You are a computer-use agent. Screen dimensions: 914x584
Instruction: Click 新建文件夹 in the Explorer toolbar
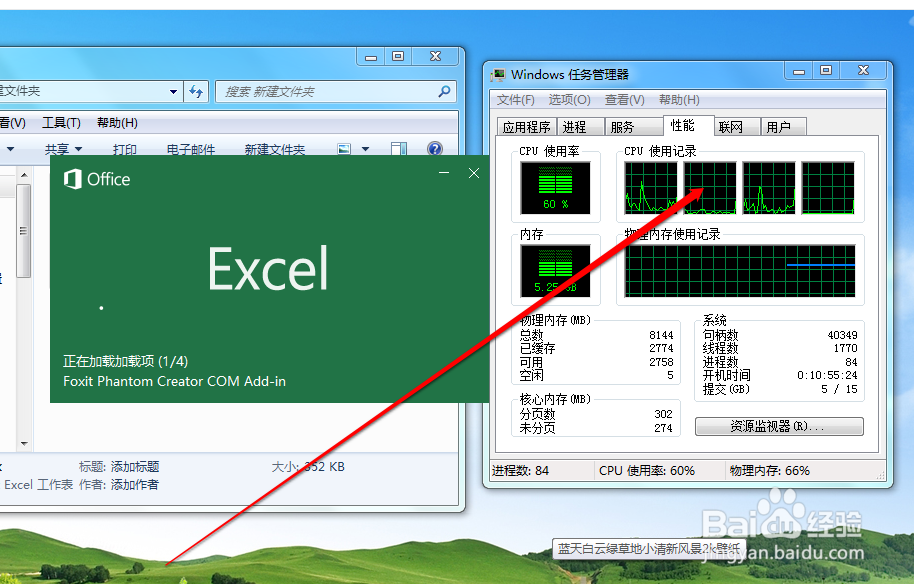(x=275, y=149)
